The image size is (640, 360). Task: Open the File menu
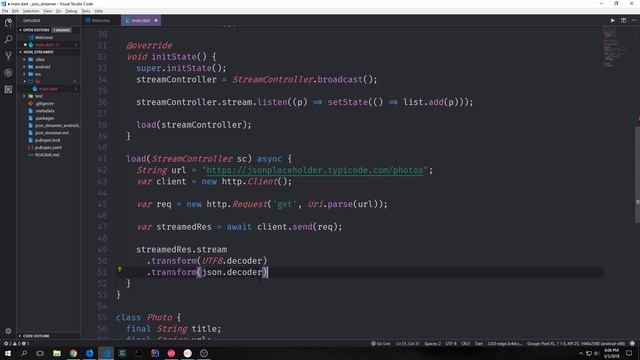pyautogui.click(x=5, y=11)
